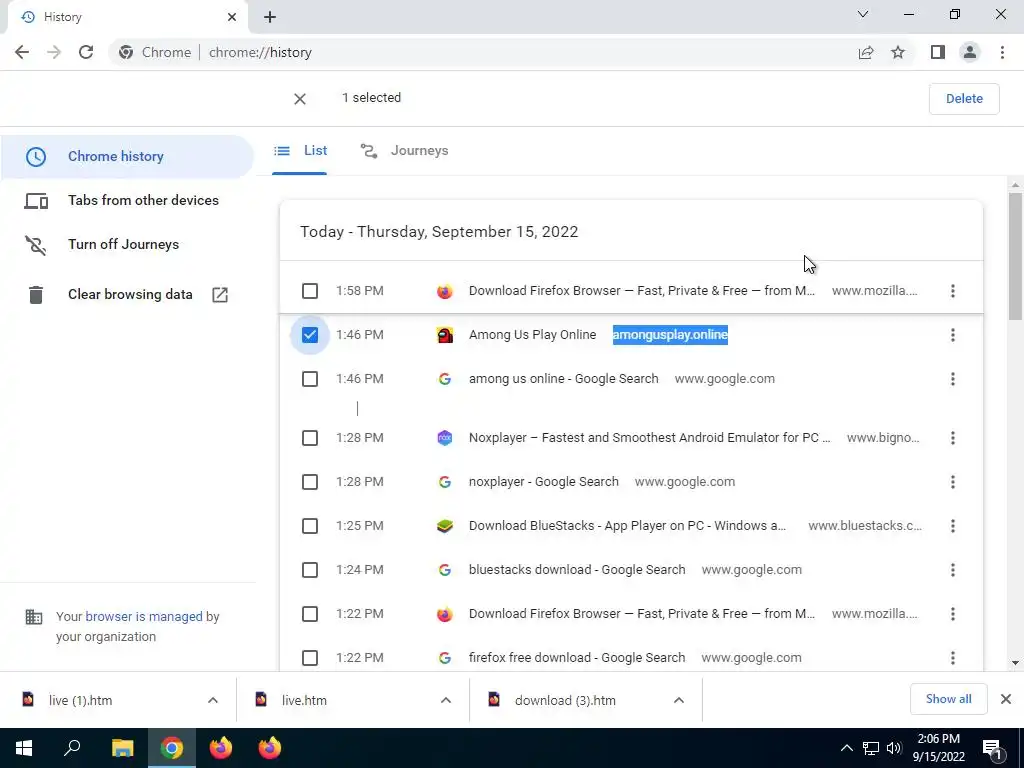Screen dimensions: 1024x768
Task: Open actions menu for bluestacks download search
Action: point(953,570)
